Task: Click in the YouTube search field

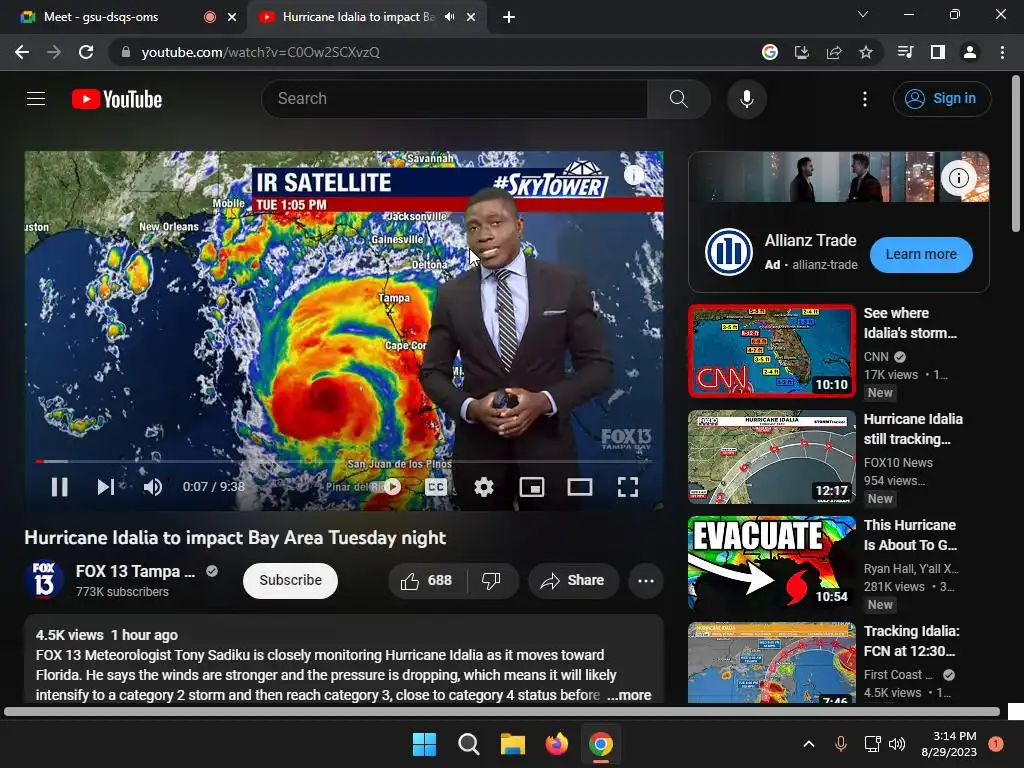Action: (455, 99)
